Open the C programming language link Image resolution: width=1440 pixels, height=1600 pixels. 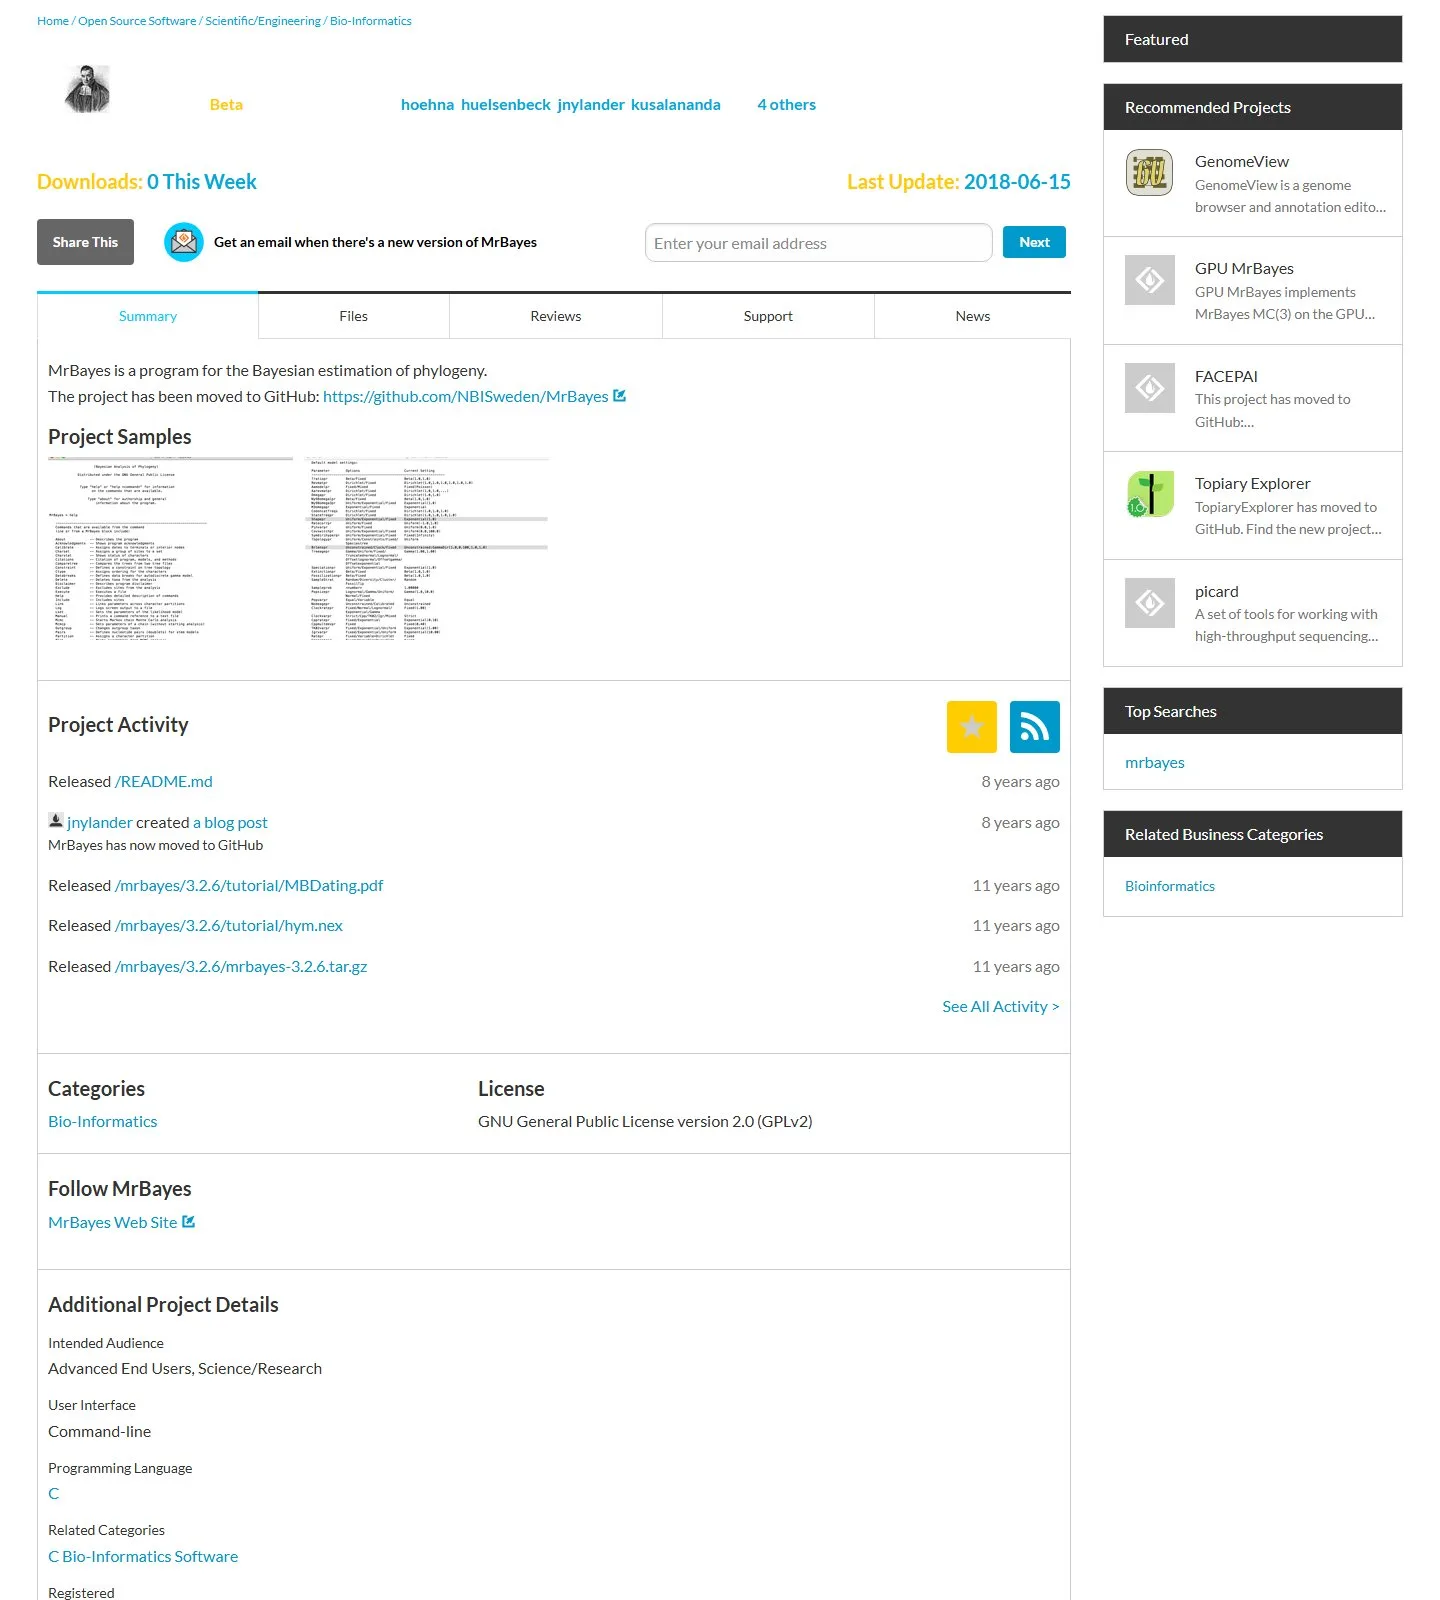pos(54,1494)
